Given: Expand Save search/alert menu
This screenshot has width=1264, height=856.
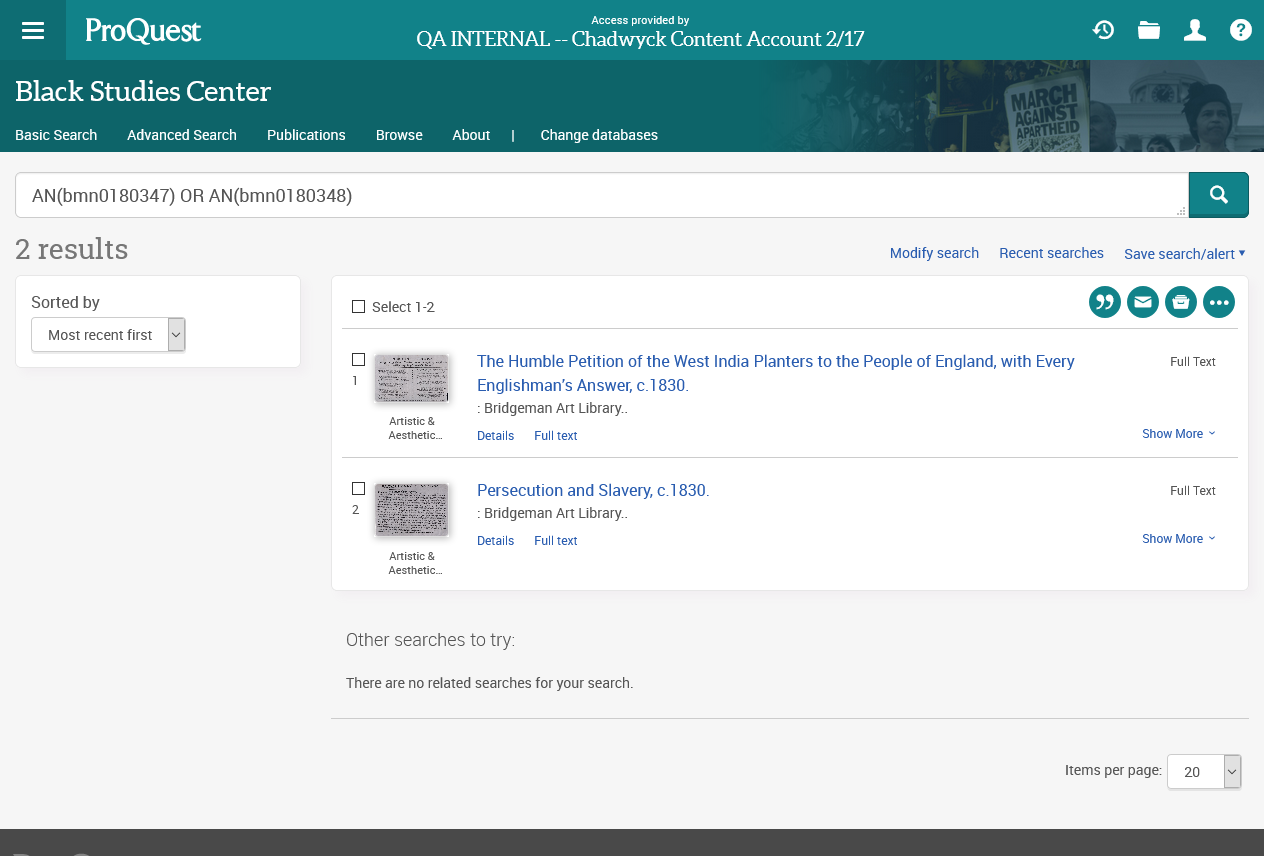Looking at the screenshot, I should point(1185,254).
